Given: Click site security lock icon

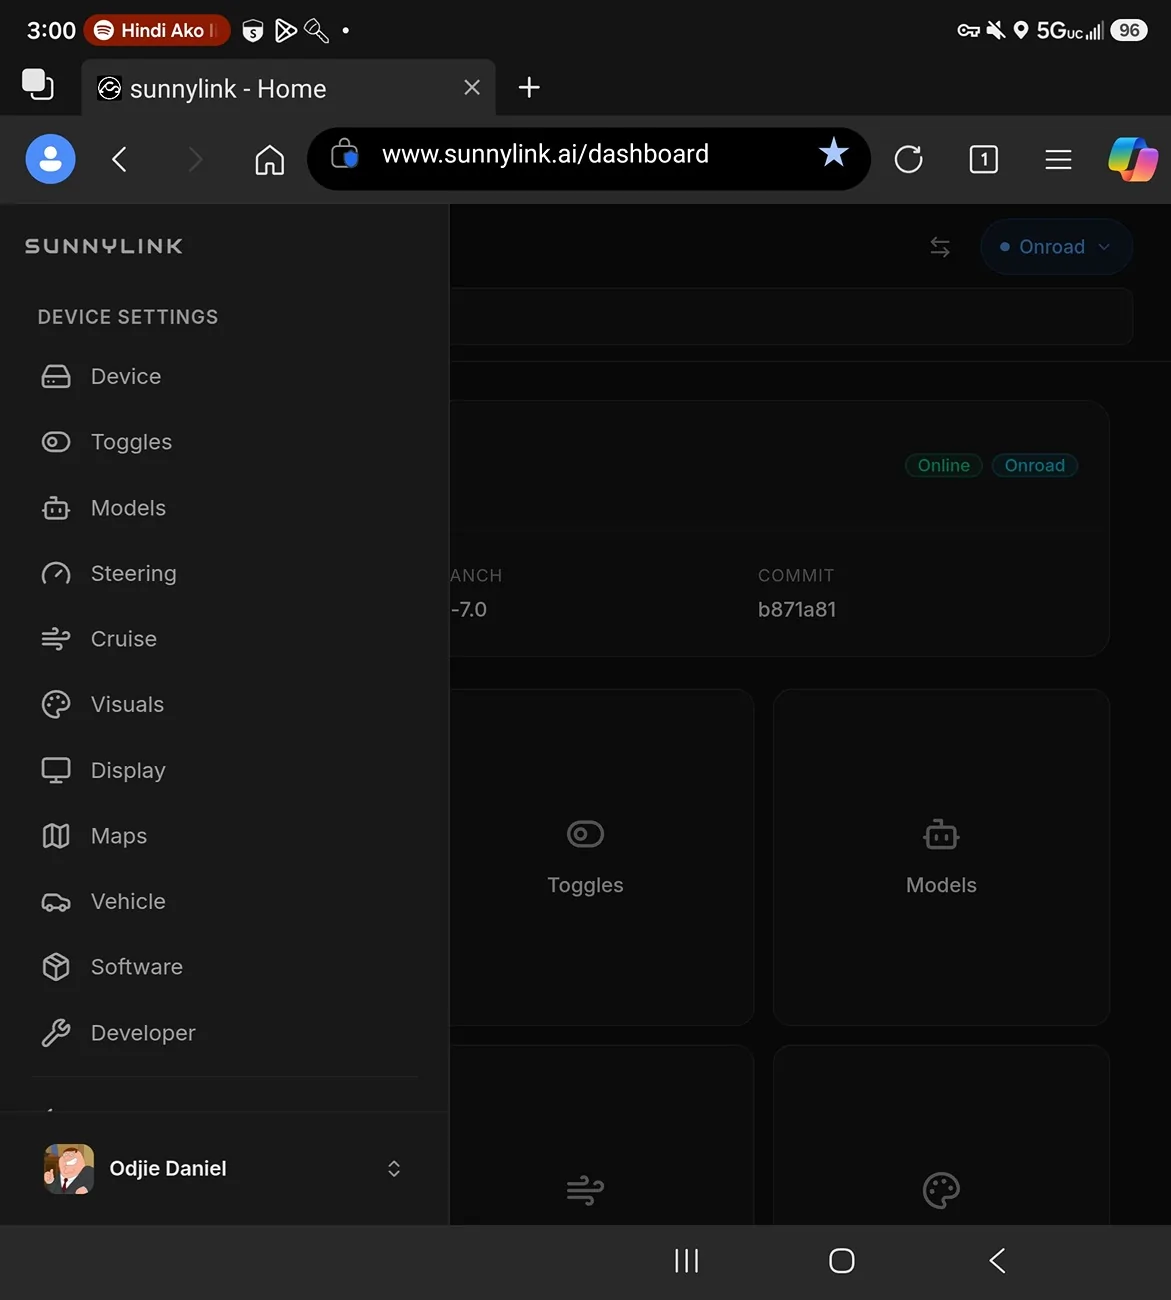Looking at the screenshot, I should click(344, 153).
